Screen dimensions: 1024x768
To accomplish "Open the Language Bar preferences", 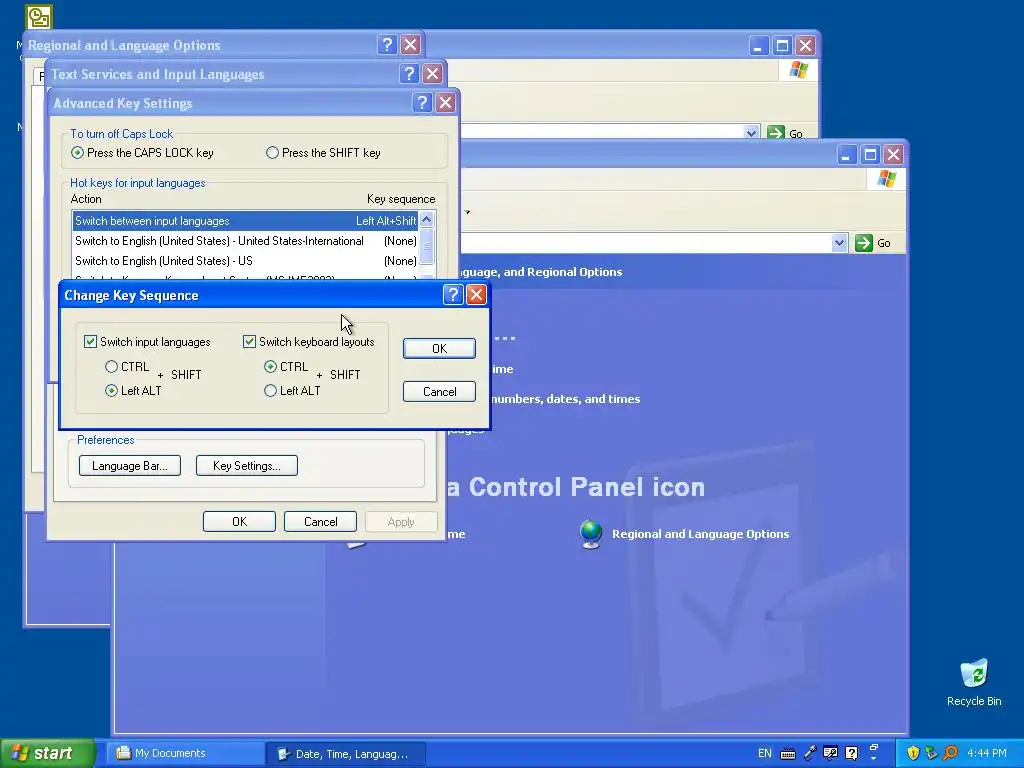I will 129,466.
